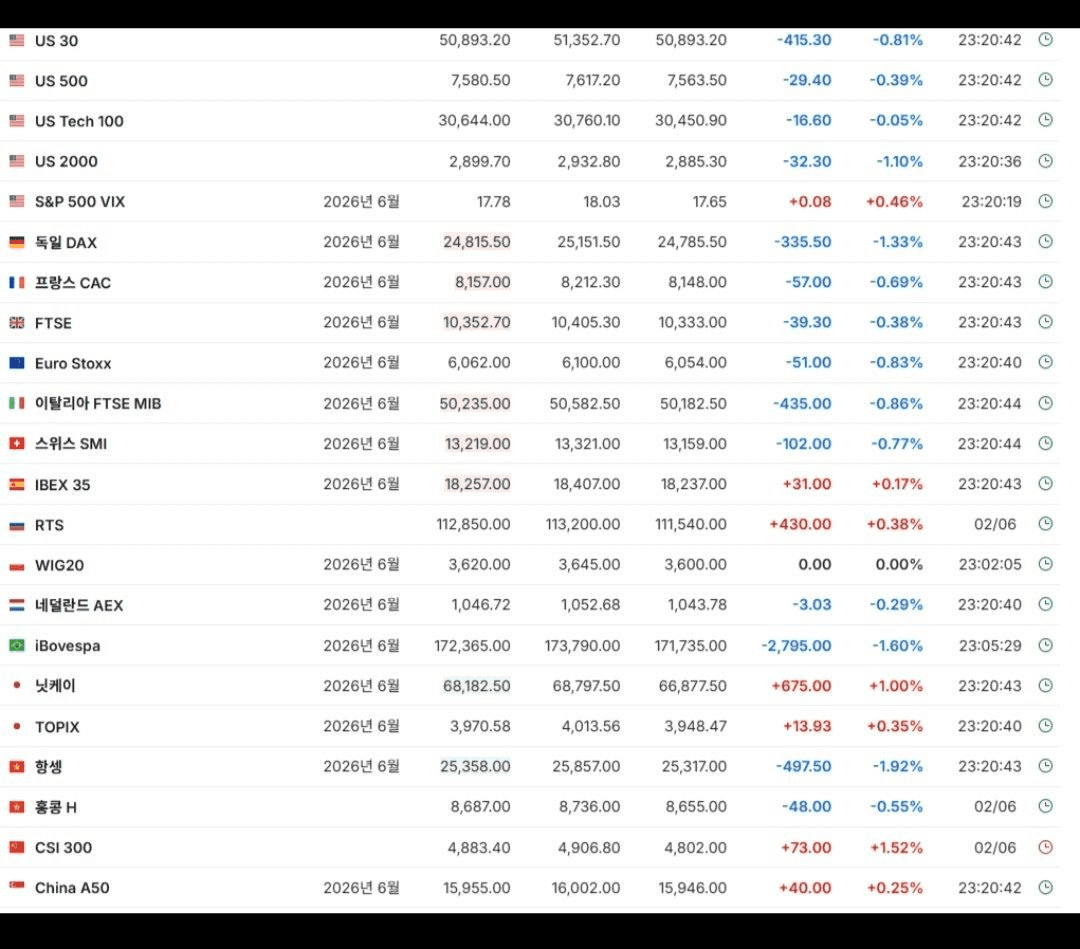Click the US 2000 last price 2,899.70
This screenshot has height=949, width=1080.
(480, 161)
